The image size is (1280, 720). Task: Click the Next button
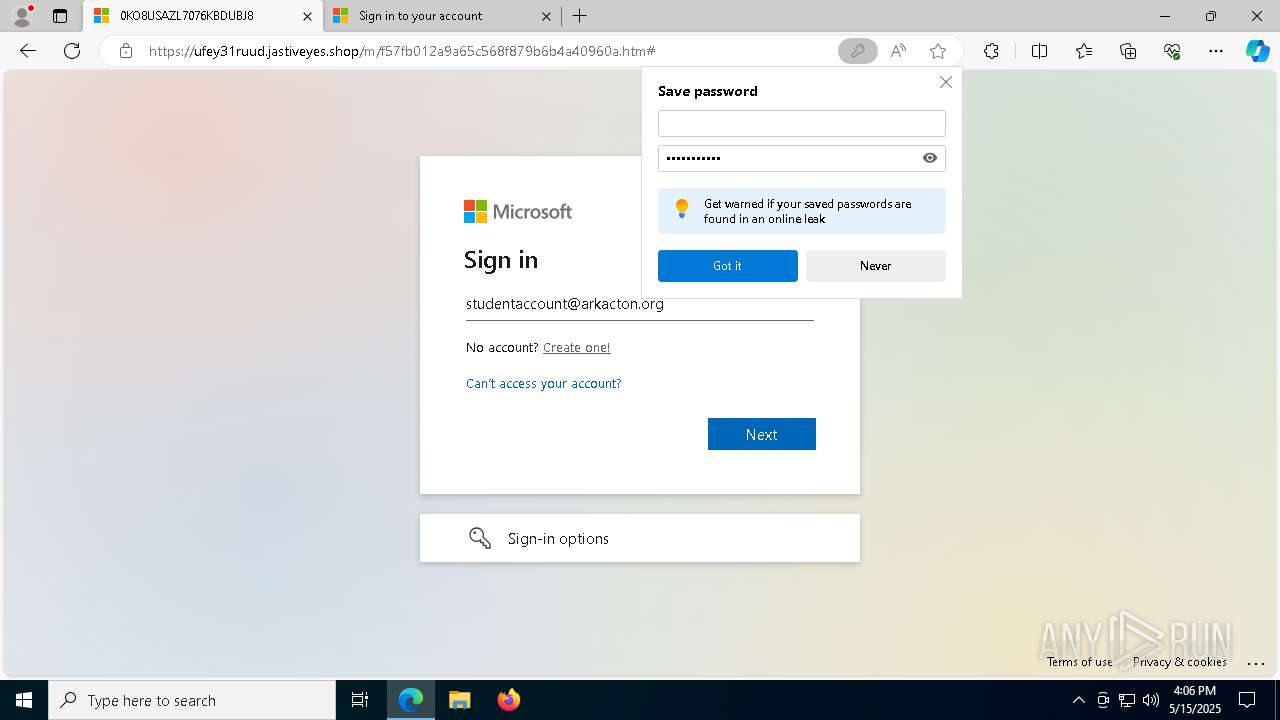(x=761, y=434)
